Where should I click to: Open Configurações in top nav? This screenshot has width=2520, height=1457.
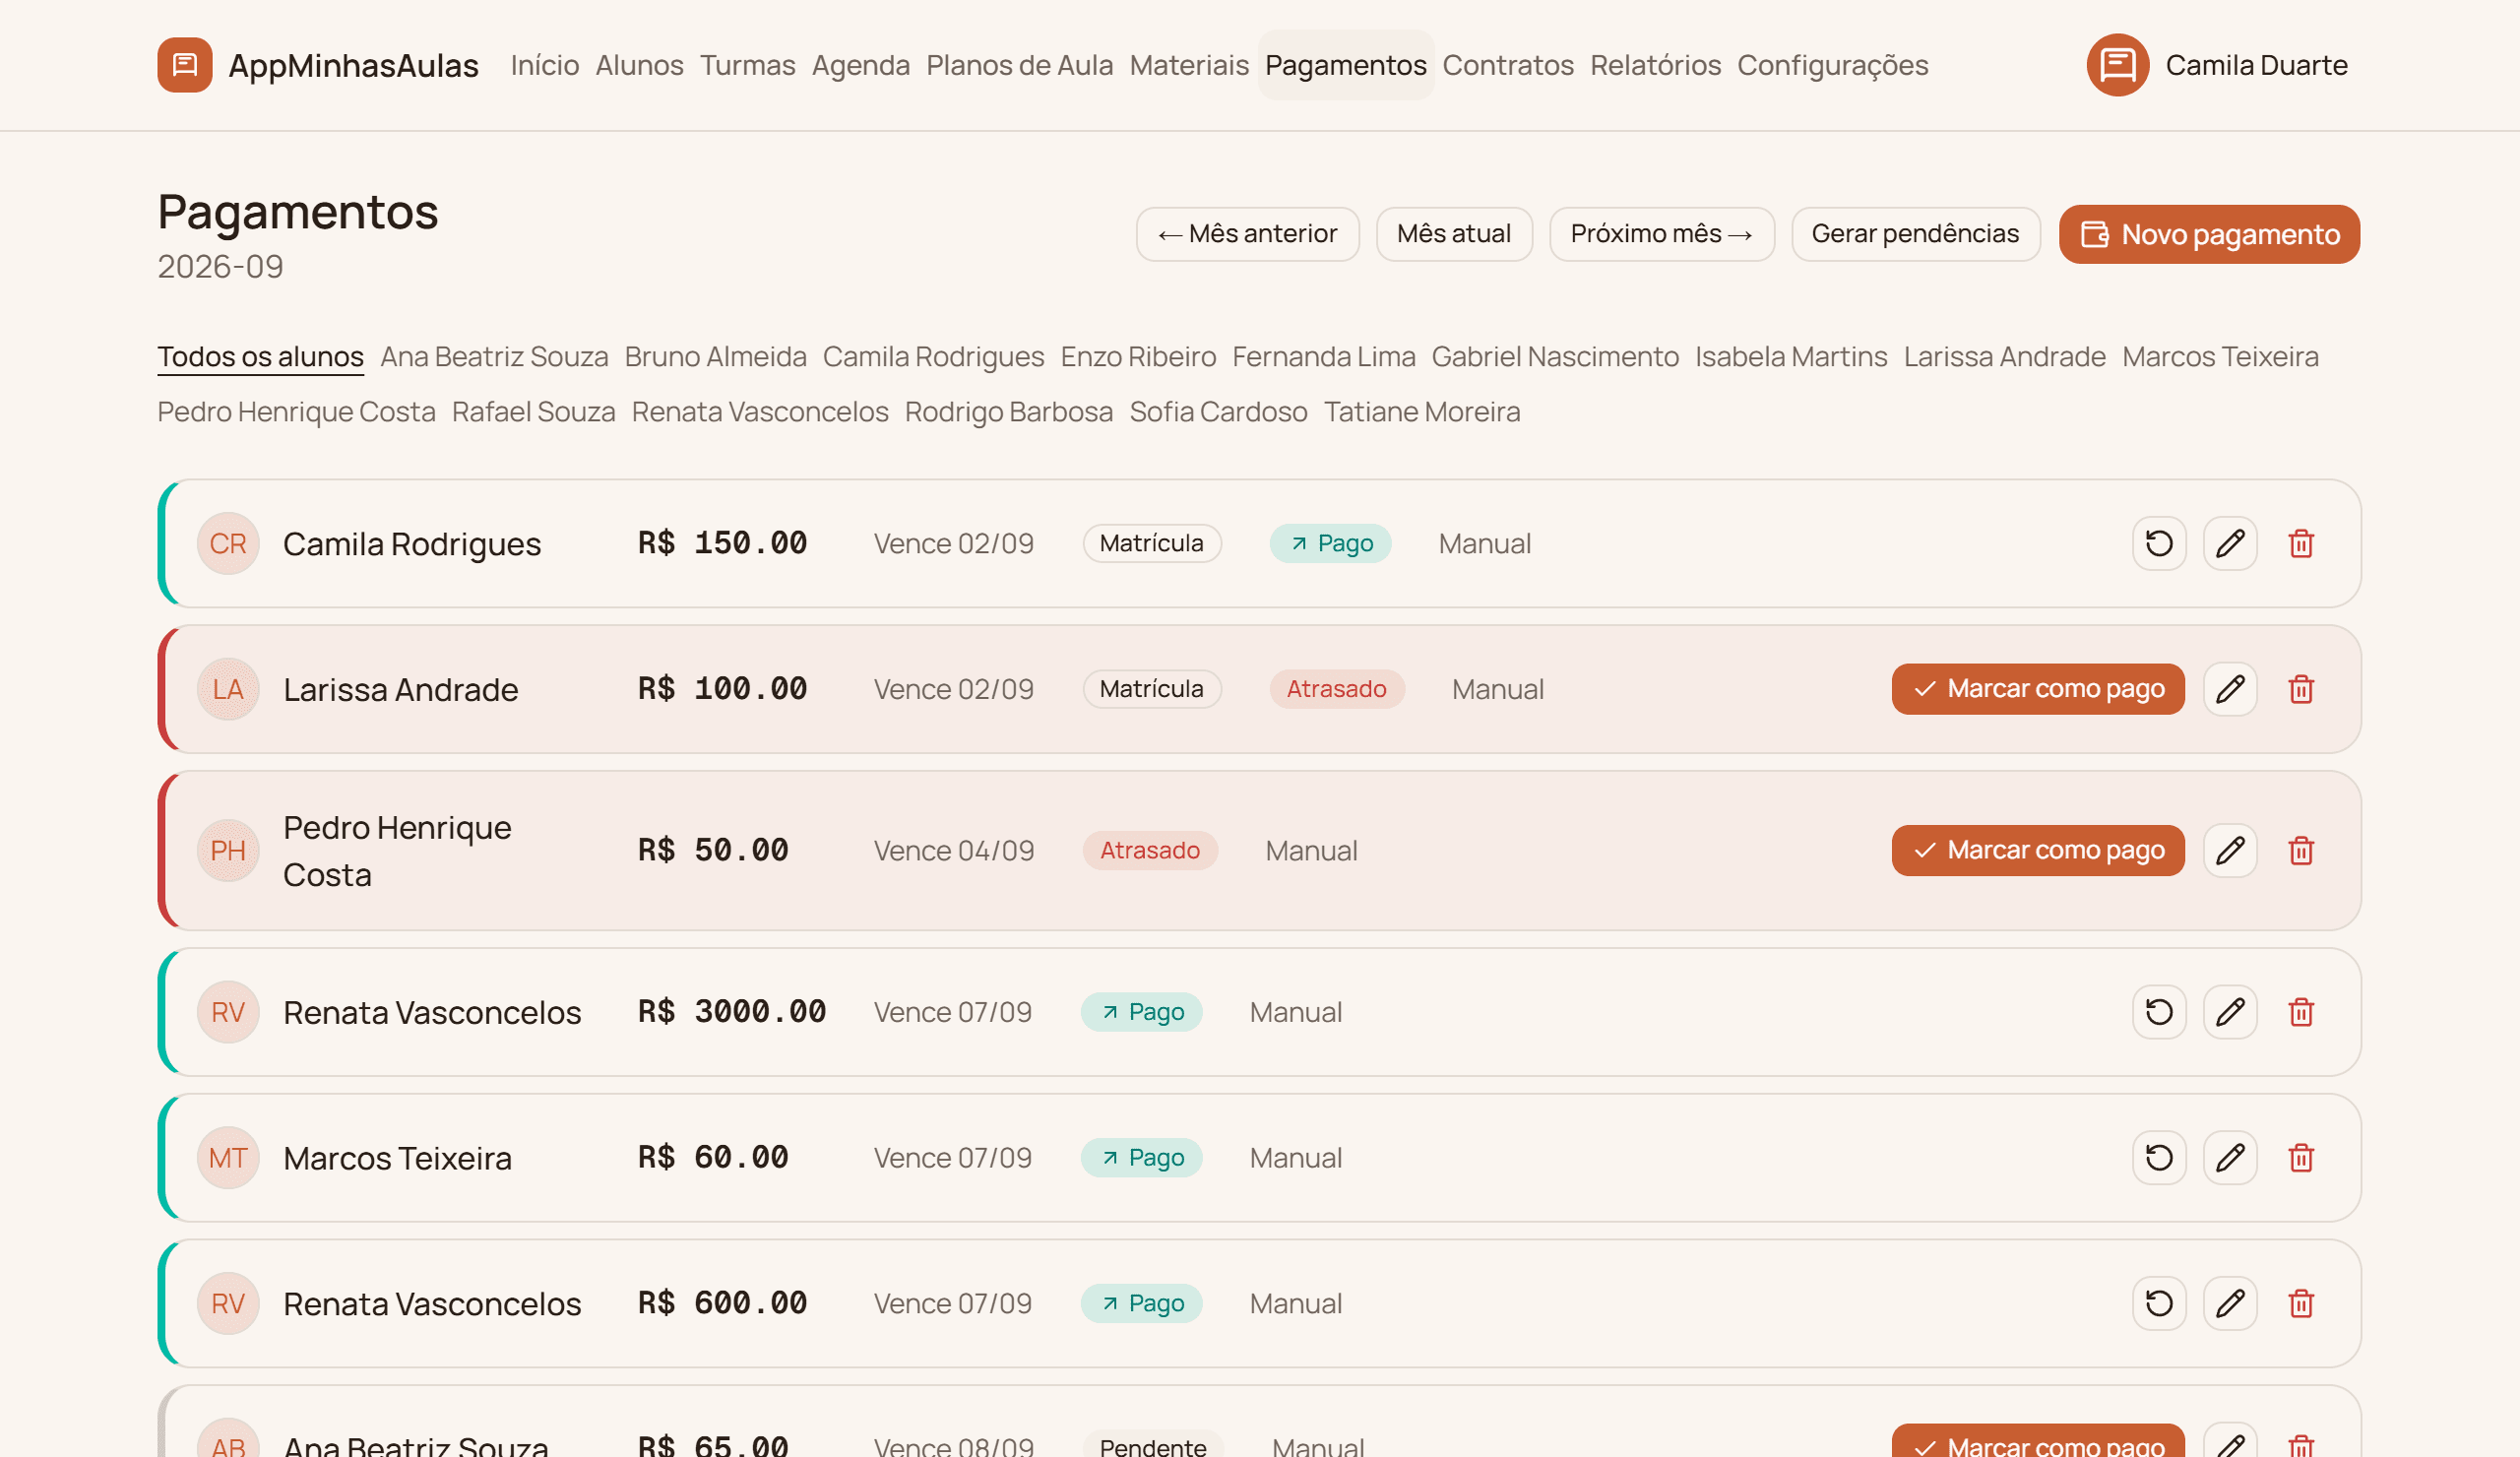[1832, 65]
